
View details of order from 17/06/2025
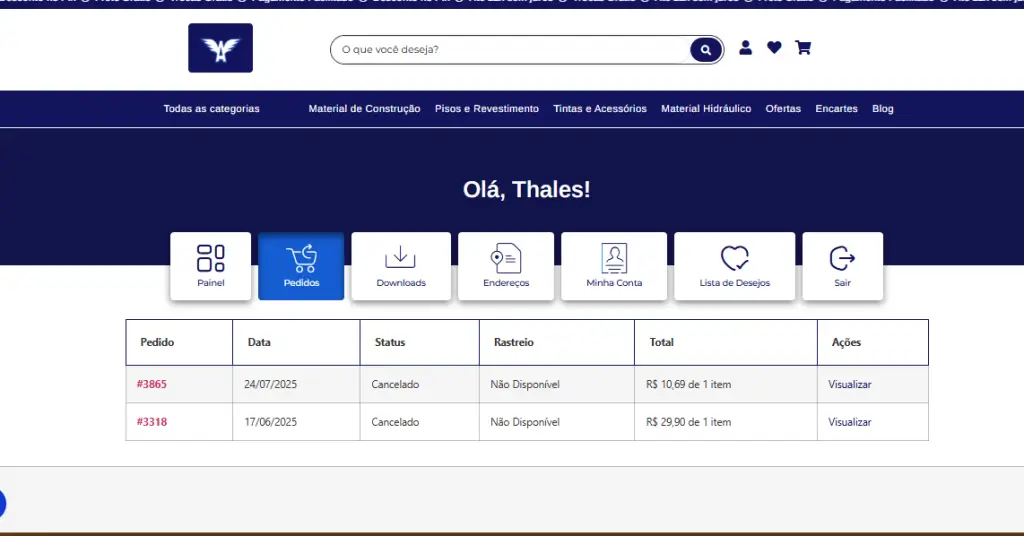pos(849,422)
